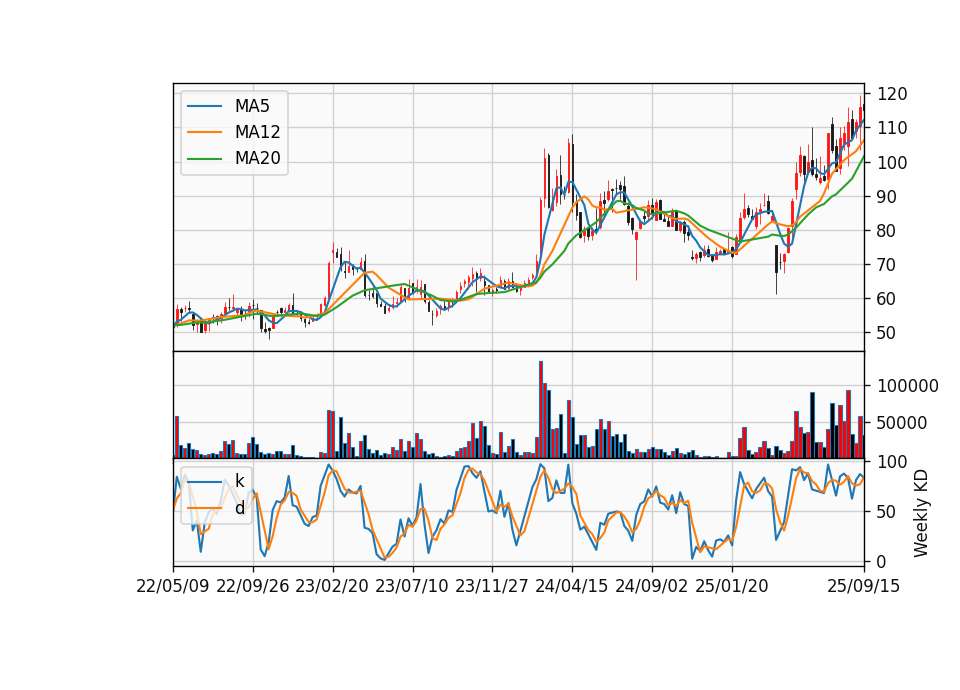Click the 24/09/02 date label
Image resolution: width=960 pixels, height=690 pixels.
651,586
